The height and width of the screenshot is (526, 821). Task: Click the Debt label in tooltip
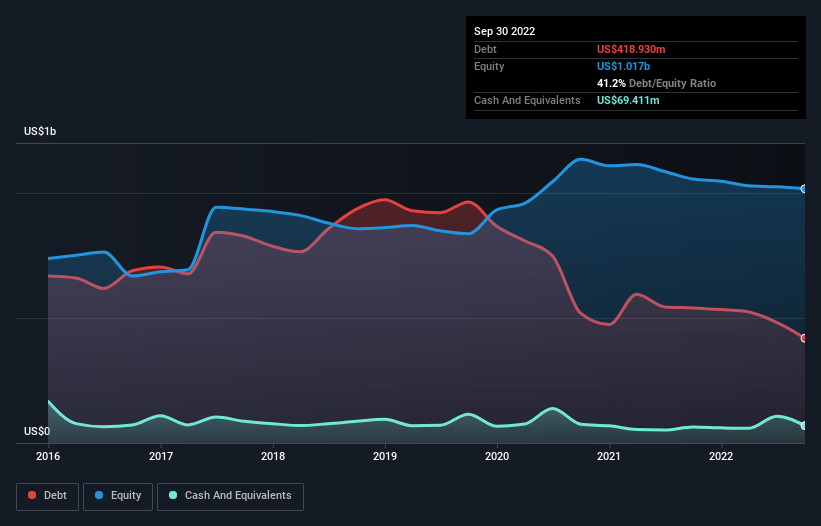click(485, 49)
